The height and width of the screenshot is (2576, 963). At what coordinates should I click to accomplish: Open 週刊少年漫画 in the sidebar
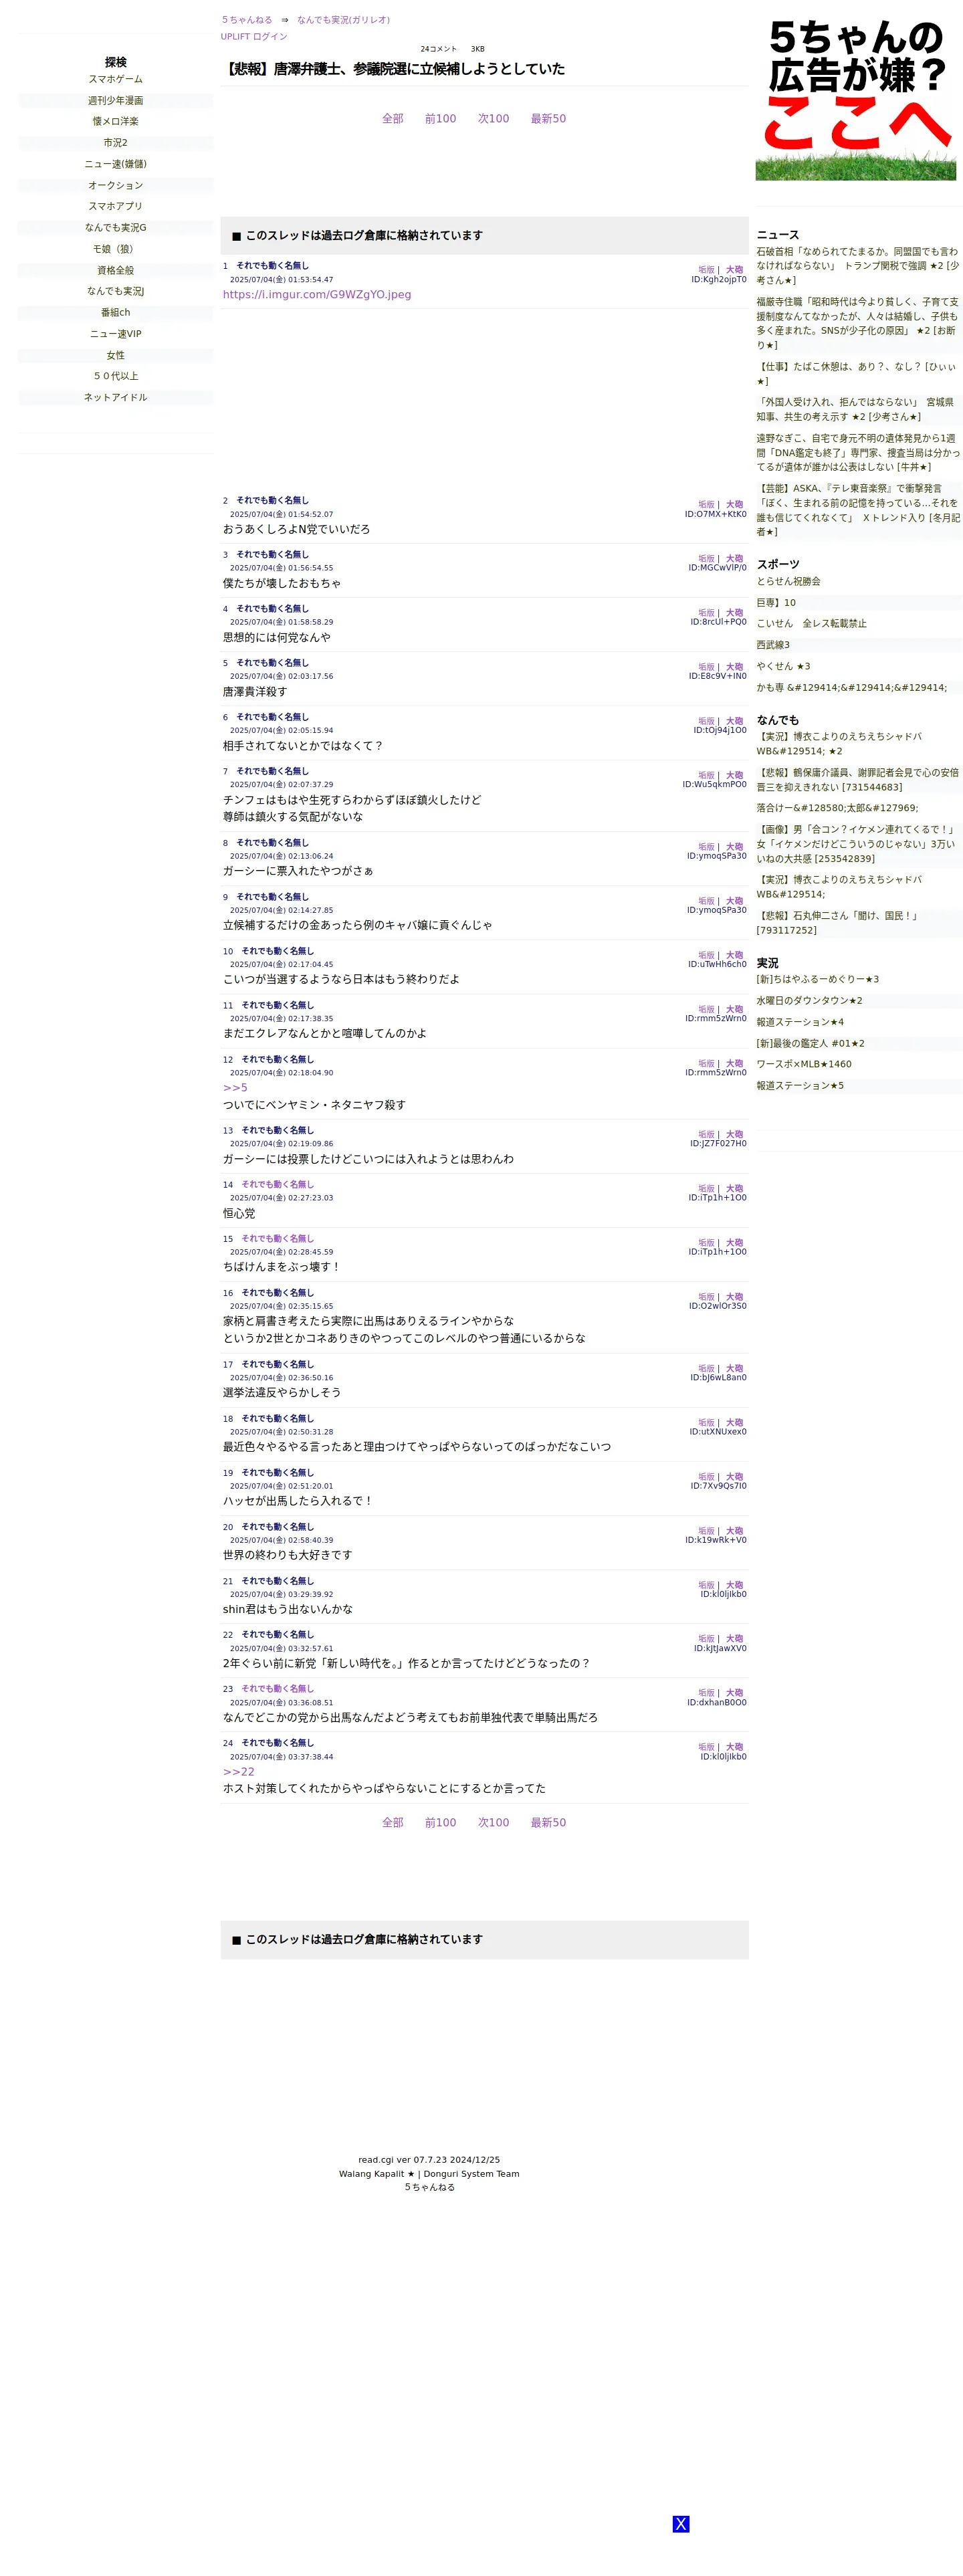[116, 101]
